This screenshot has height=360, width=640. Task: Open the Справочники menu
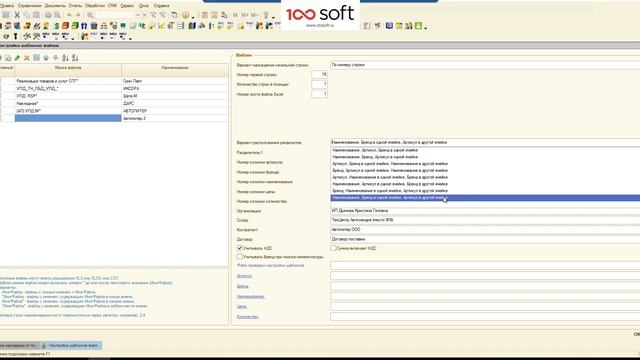30,6
